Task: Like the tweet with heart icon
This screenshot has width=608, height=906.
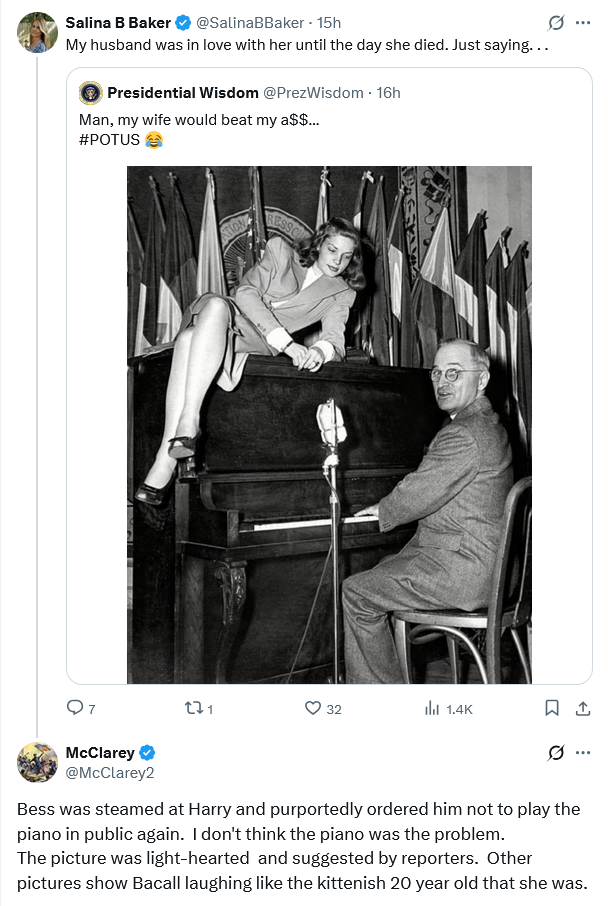Action: pos(312,708)
